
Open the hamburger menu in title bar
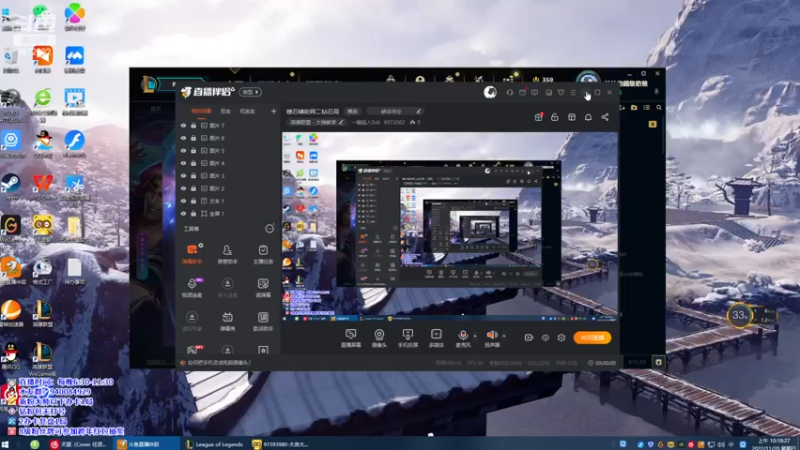pyautogui.click(x=573, y=92)
